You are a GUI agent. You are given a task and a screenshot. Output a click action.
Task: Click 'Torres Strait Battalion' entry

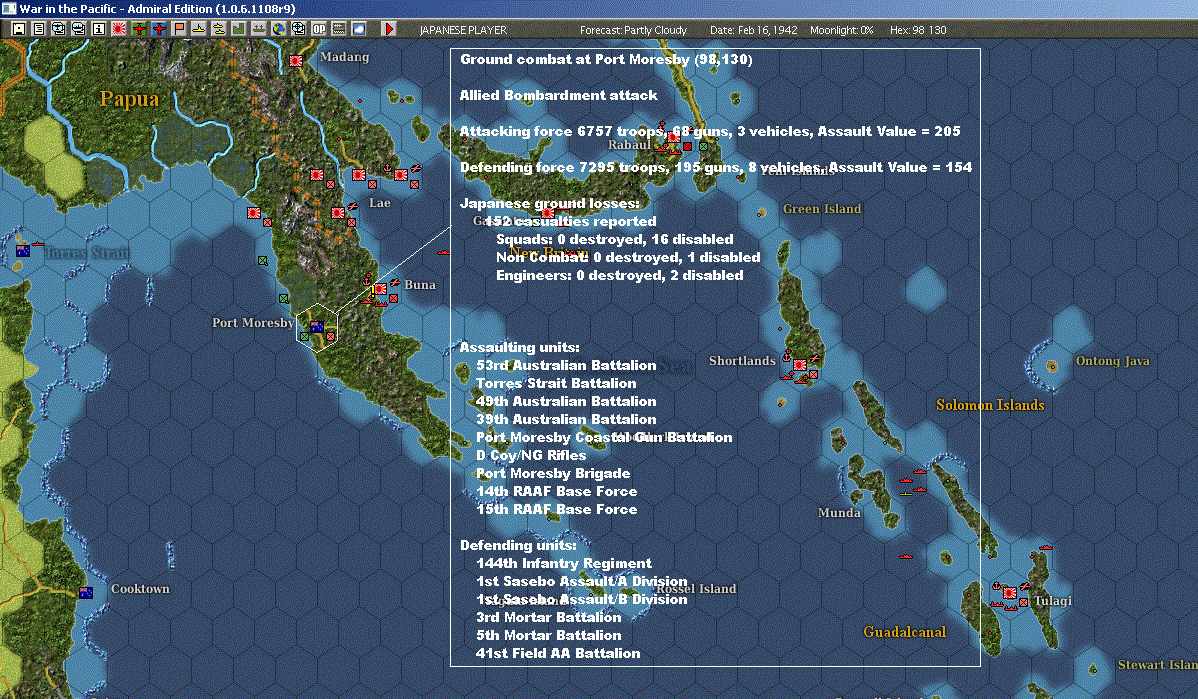(556, 383)
